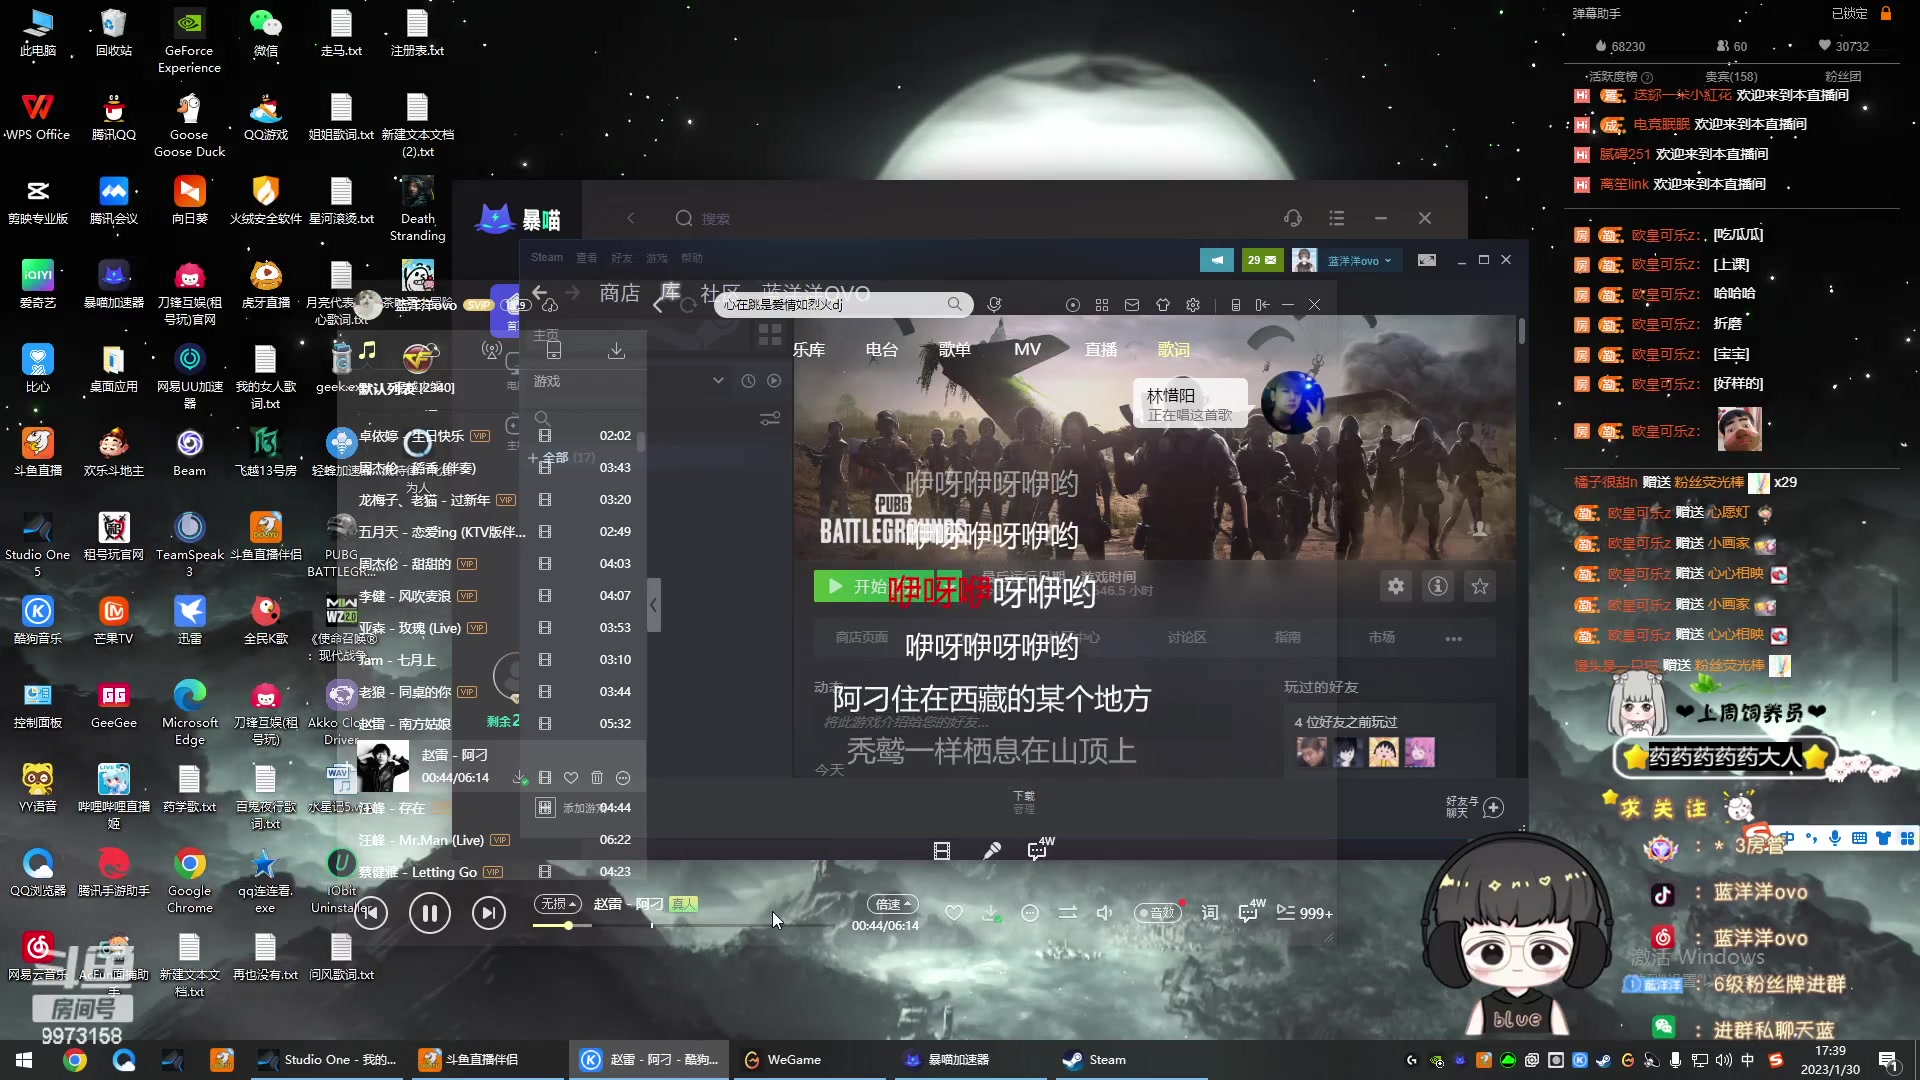Expand the 蓝洋洋ovo Steam account dropdown
The image size is (1920, 1080).
pos(1359,261)
